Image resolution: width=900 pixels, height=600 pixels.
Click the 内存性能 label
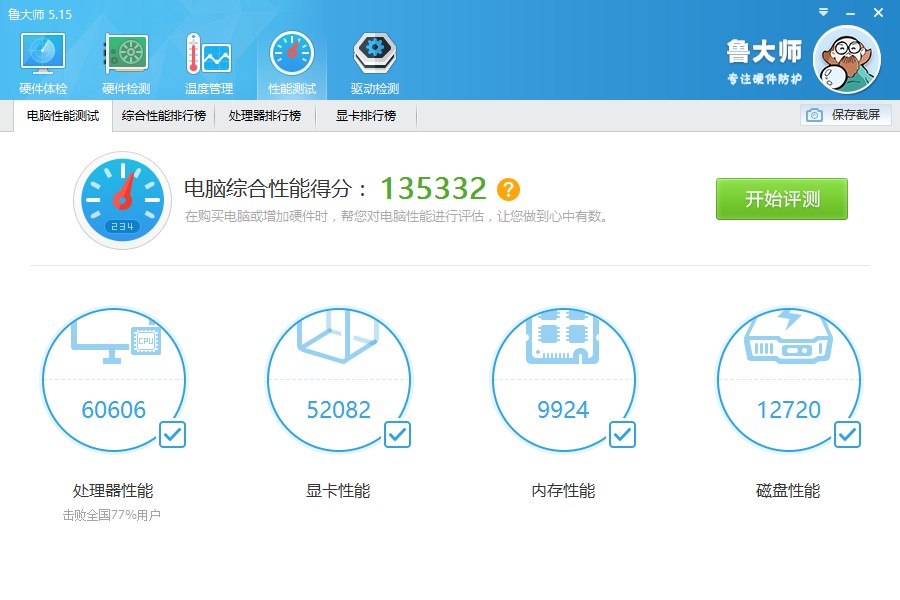[563, 491]
